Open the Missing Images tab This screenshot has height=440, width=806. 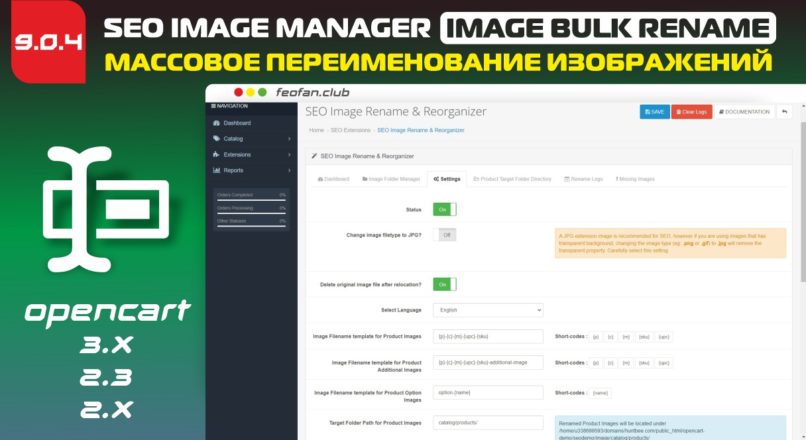[x=635, y=179]
